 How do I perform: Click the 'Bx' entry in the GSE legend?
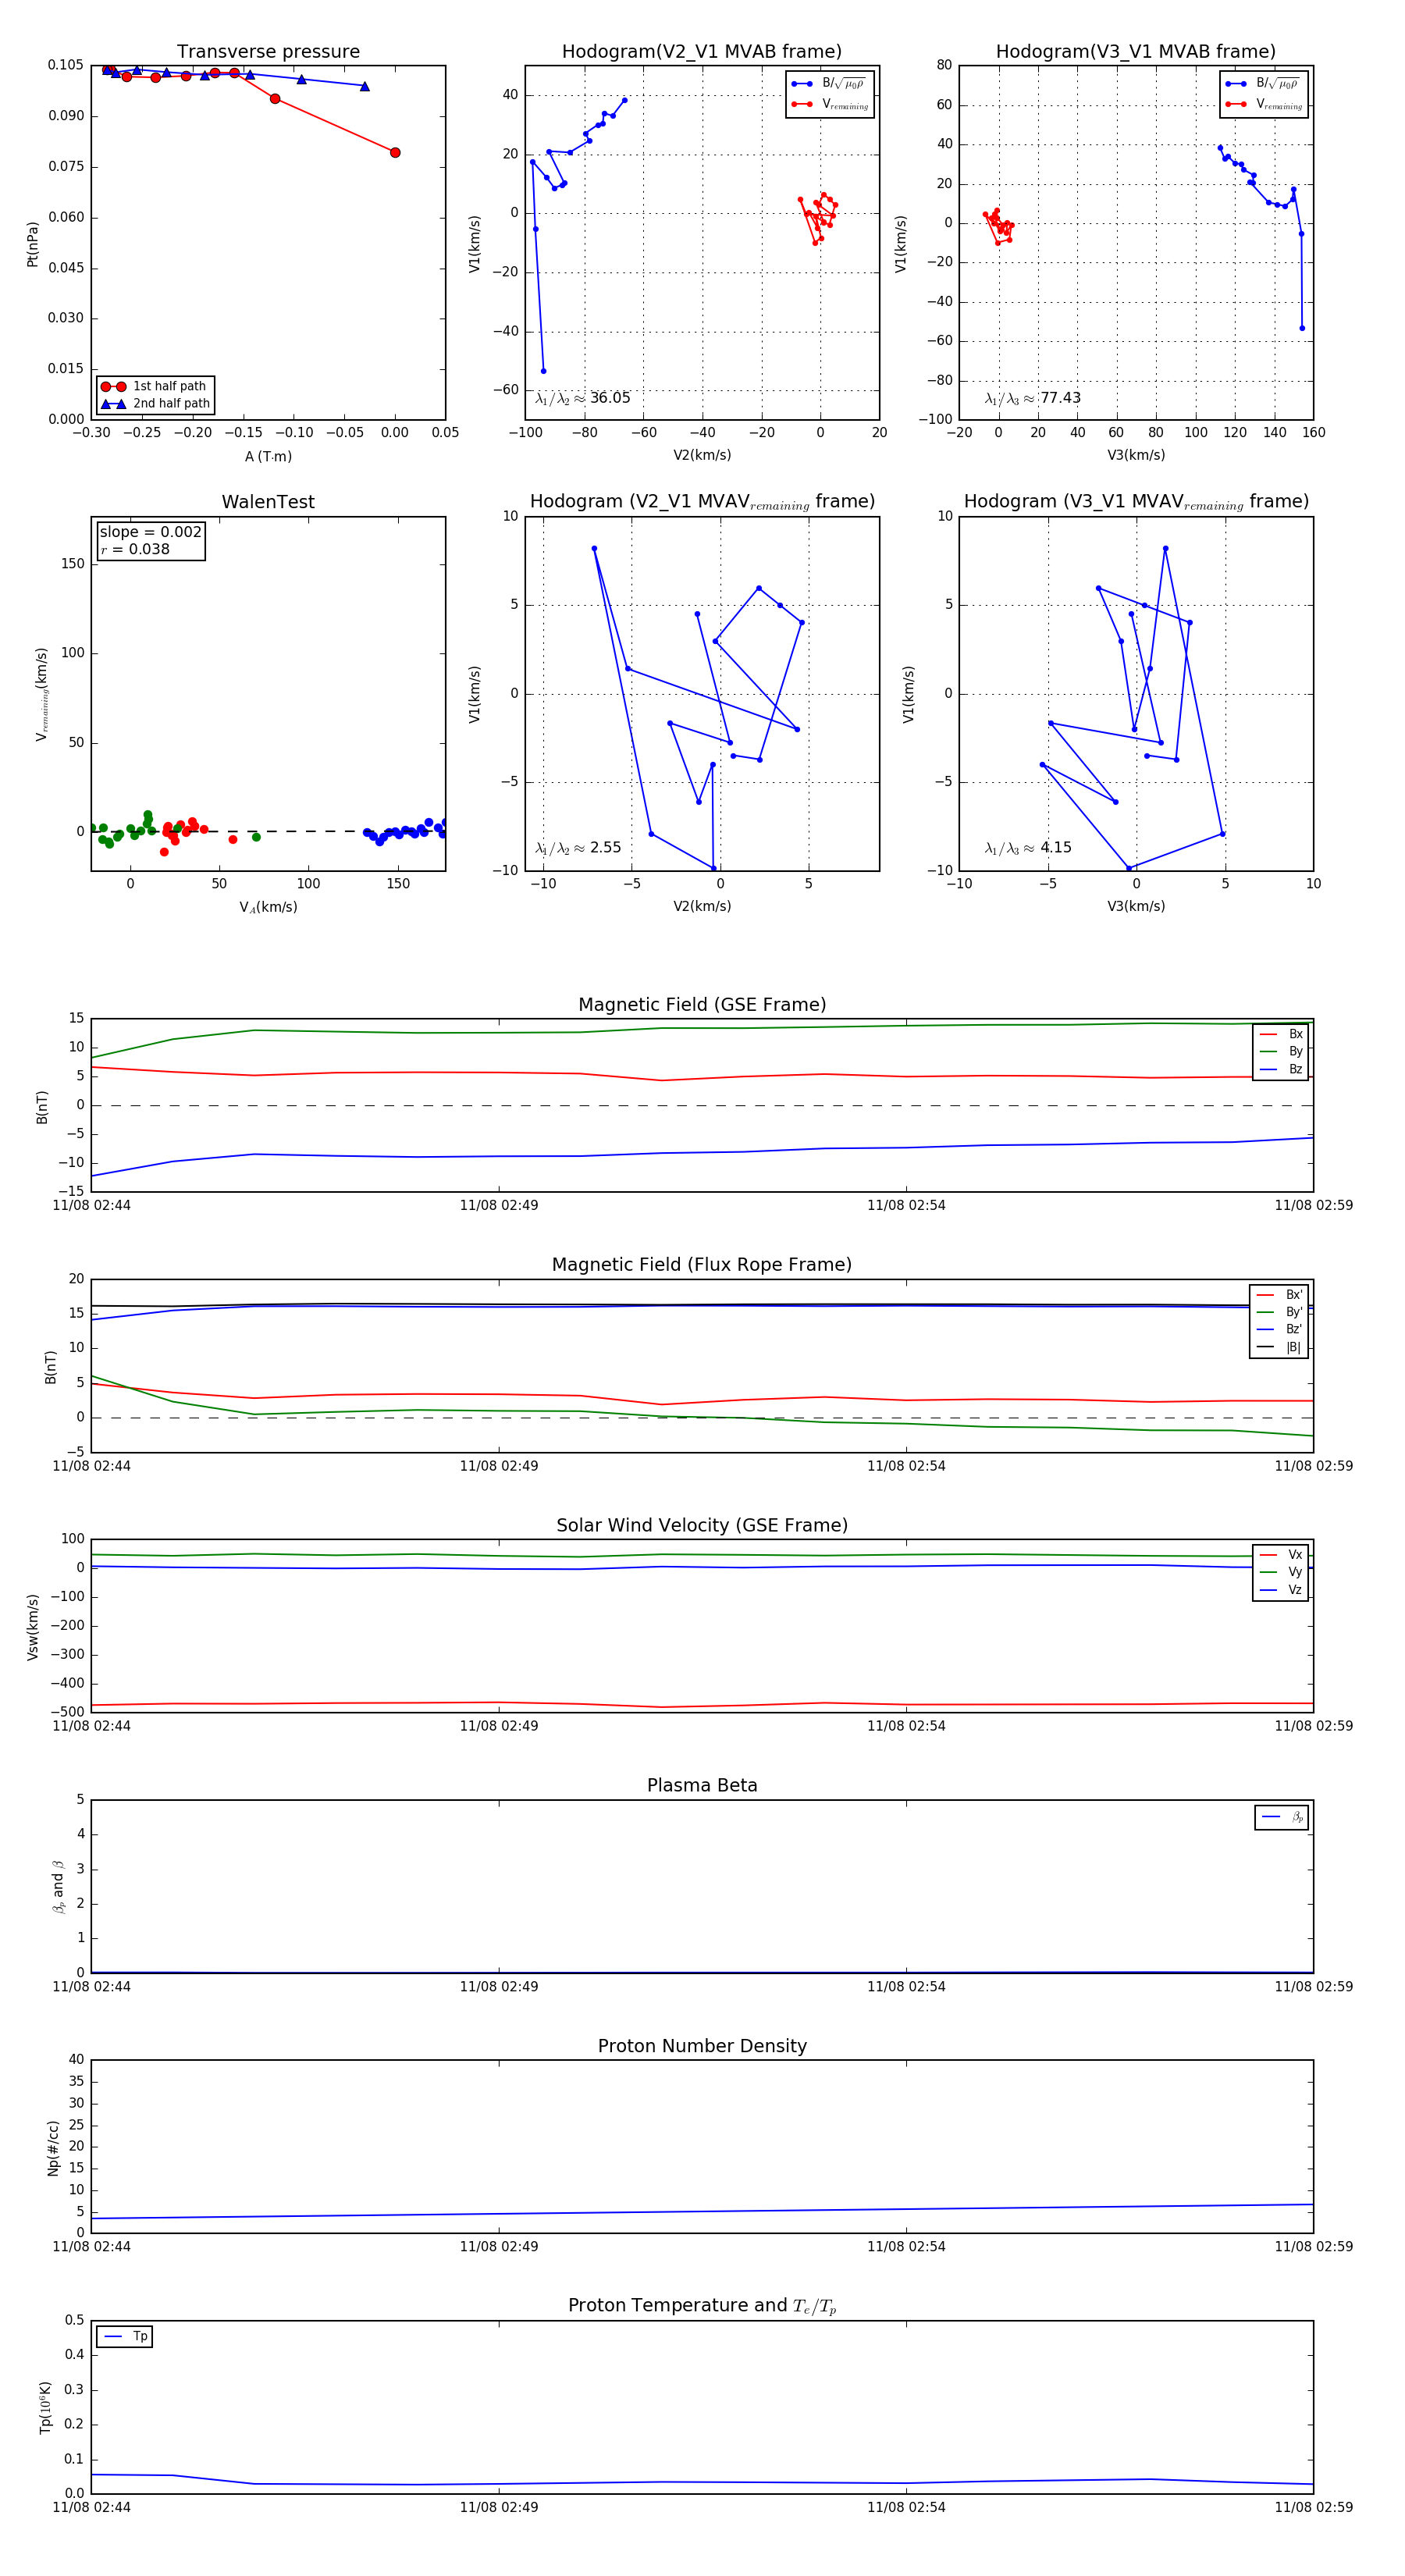1282,1034
